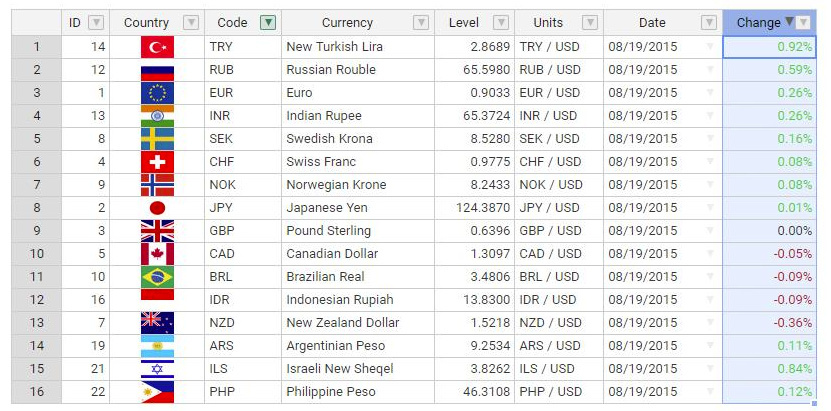Screen dimensions: 831x411
Task: Click the Japan flag in row 8
Action: pos(157,208)
